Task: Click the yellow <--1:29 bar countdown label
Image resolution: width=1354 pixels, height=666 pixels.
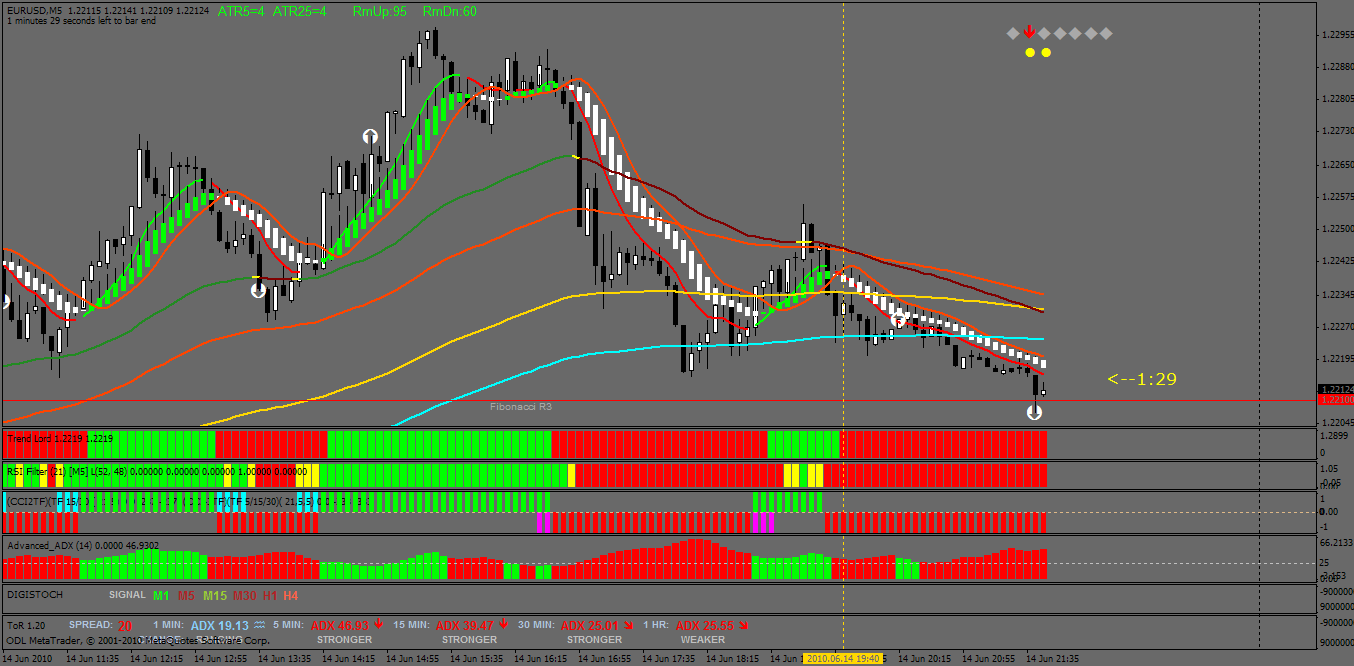Action: [1142, 379]
